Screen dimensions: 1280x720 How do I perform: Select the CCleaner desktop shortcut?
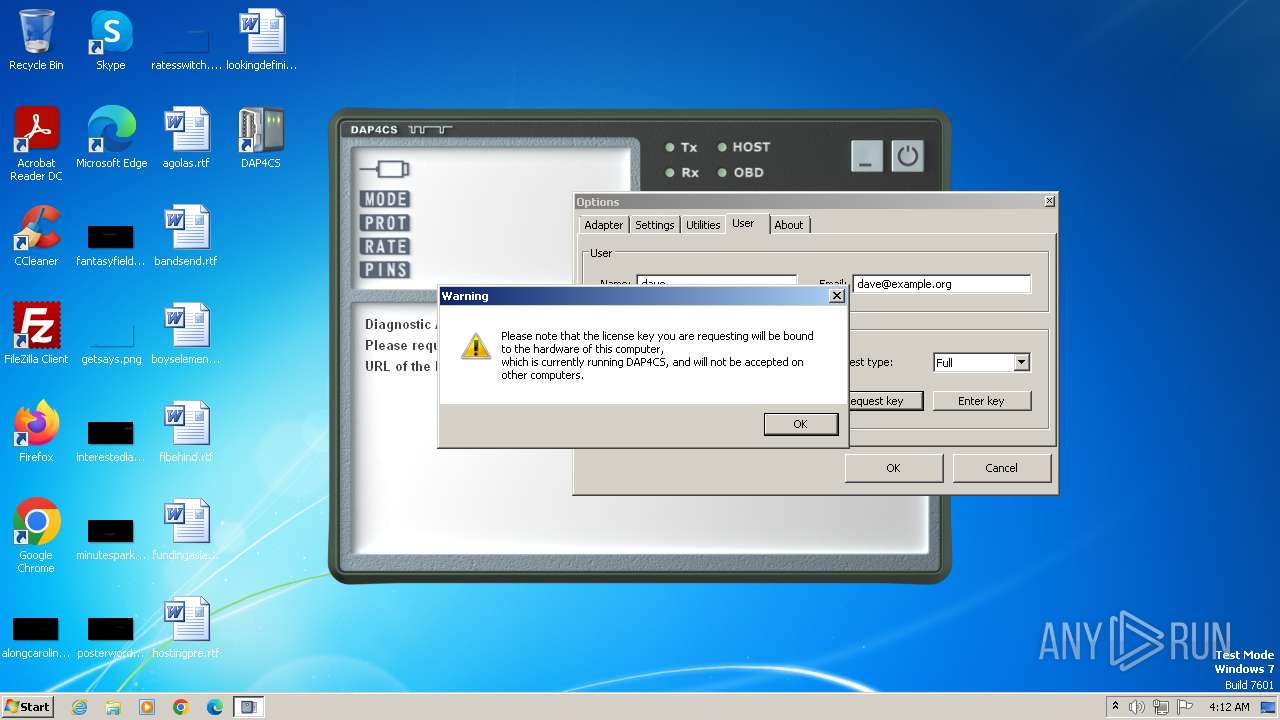[36, 236]
